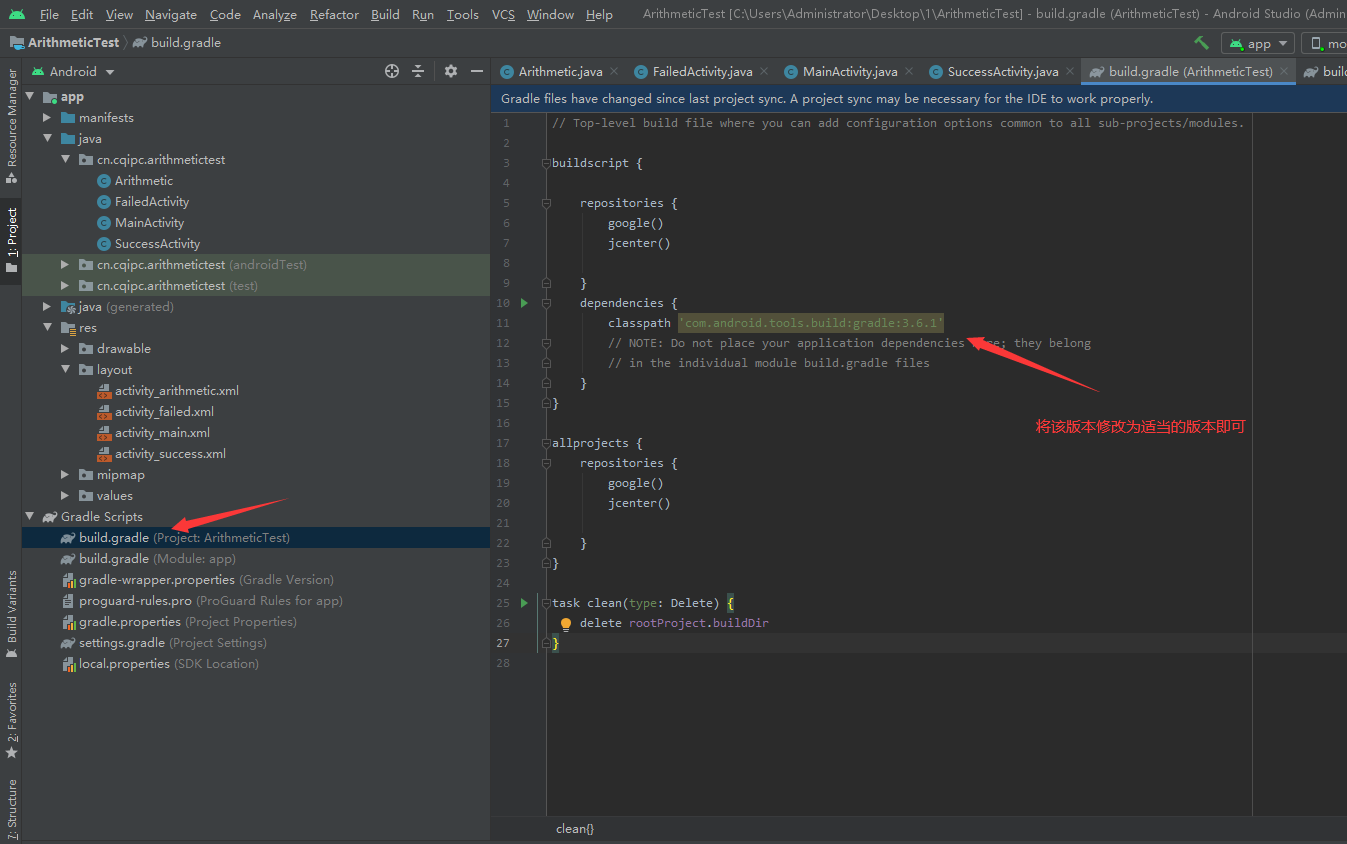Screen dimensions: 1347x844
Task: Click the scroll-from-source target icon in Project panel
Action: tap(392, 71)
